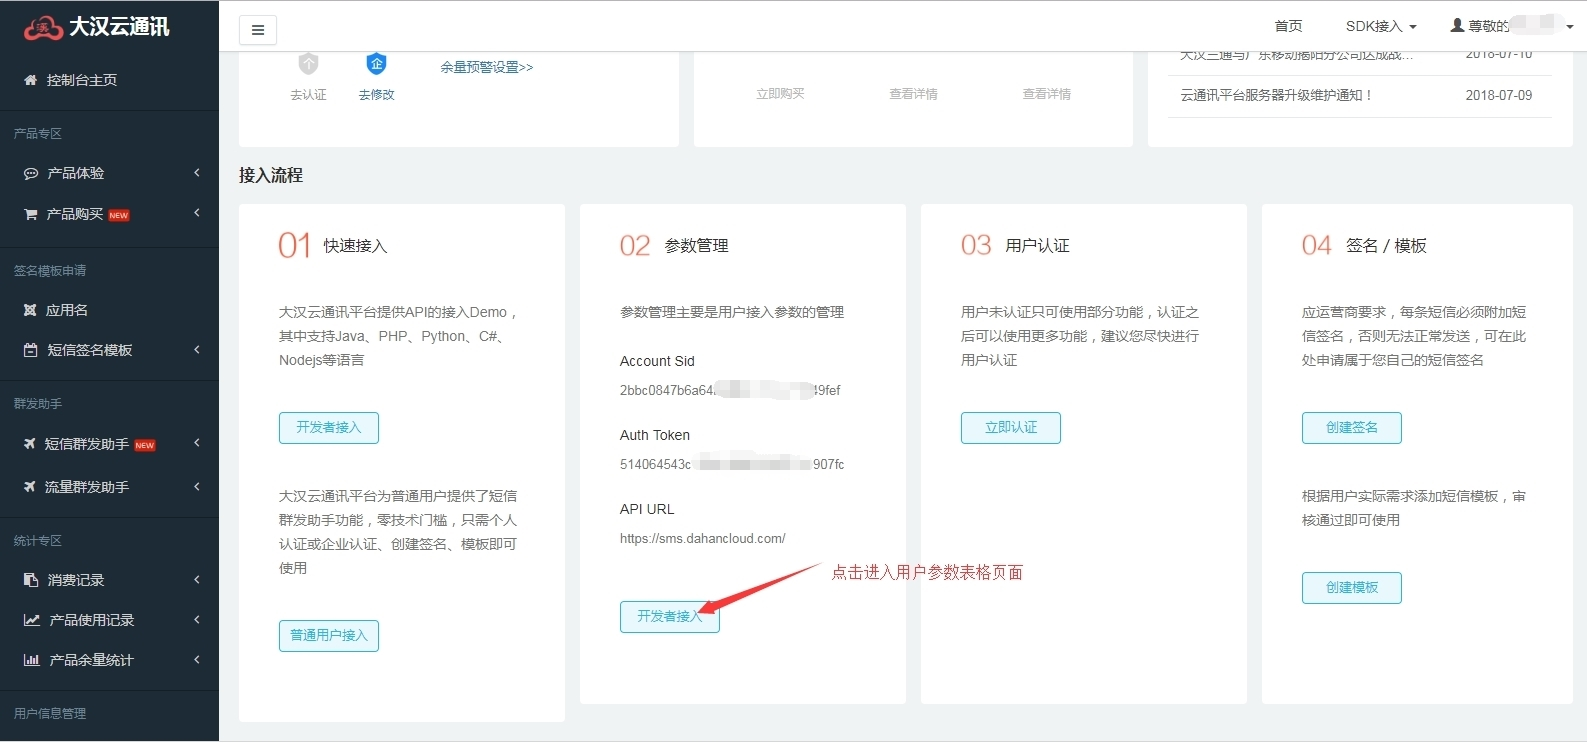Click the 产品余量统计 bar chart icon
1587x743 pixels.
pos(31,660)
